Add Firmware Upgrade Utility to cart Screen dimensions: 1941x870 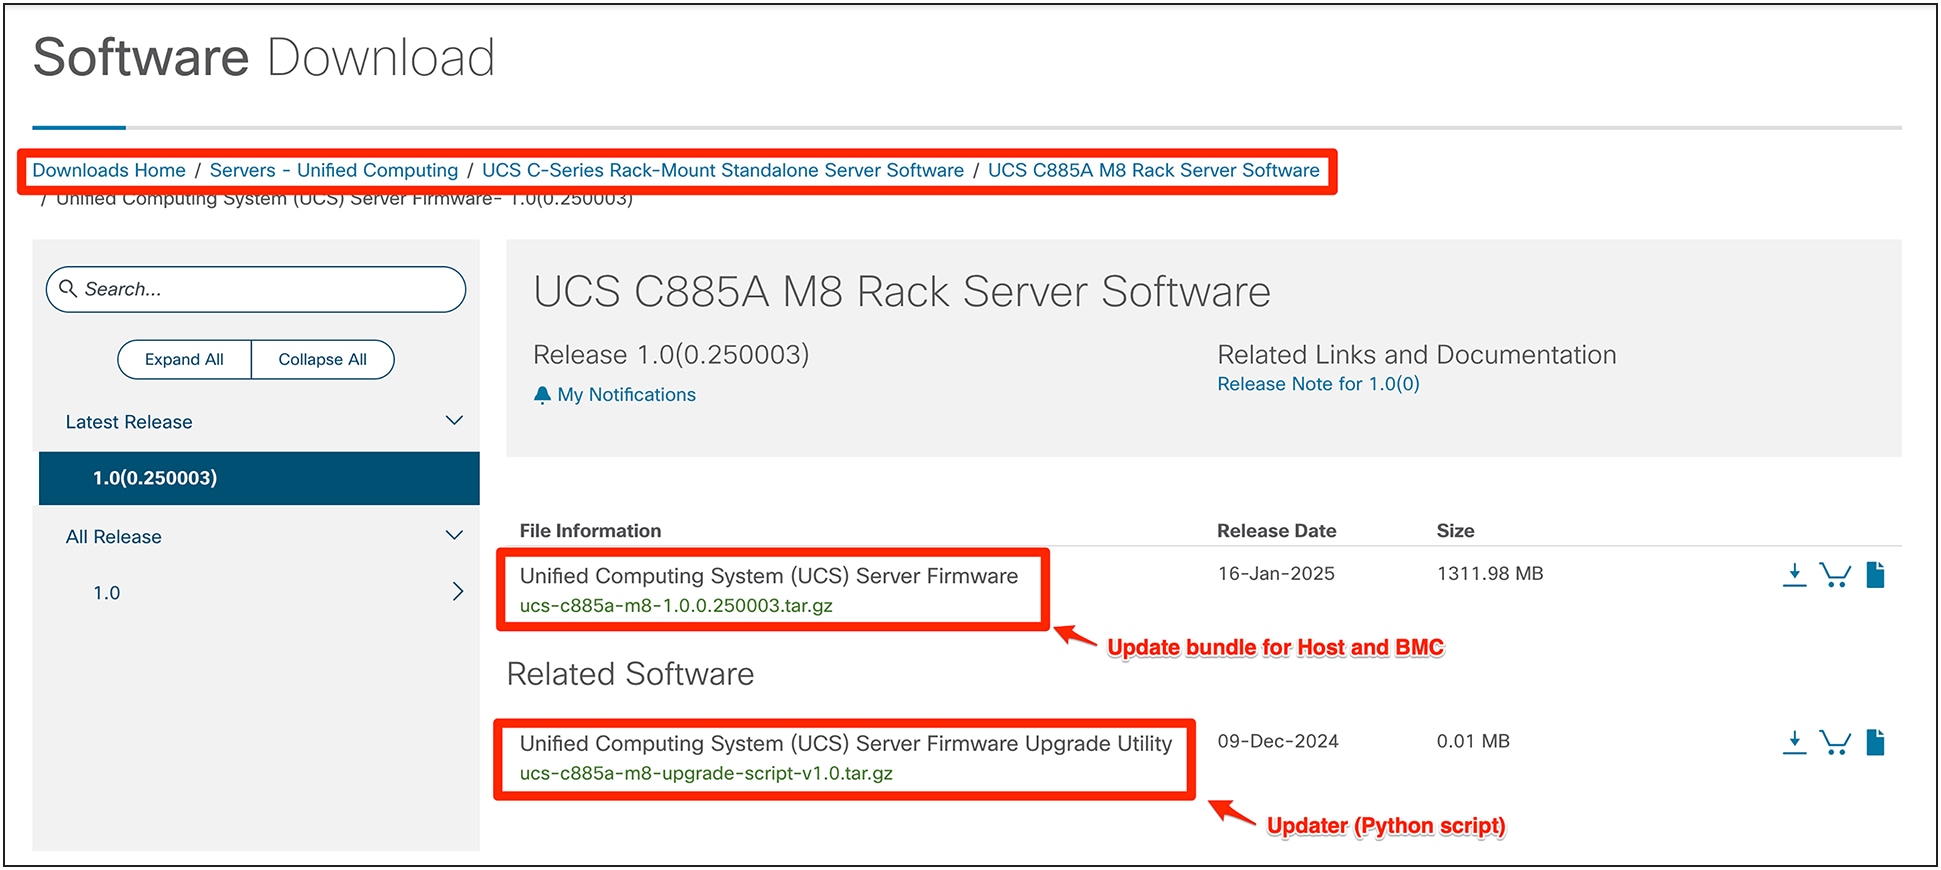tap(1835, 742)
